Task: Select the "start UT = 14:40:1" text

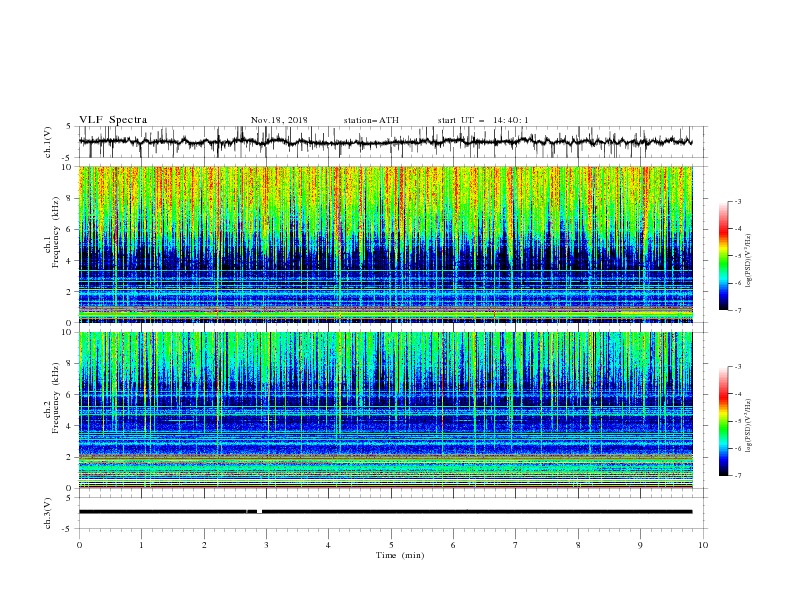Action: pyautogui.click(x=483, y=120)
